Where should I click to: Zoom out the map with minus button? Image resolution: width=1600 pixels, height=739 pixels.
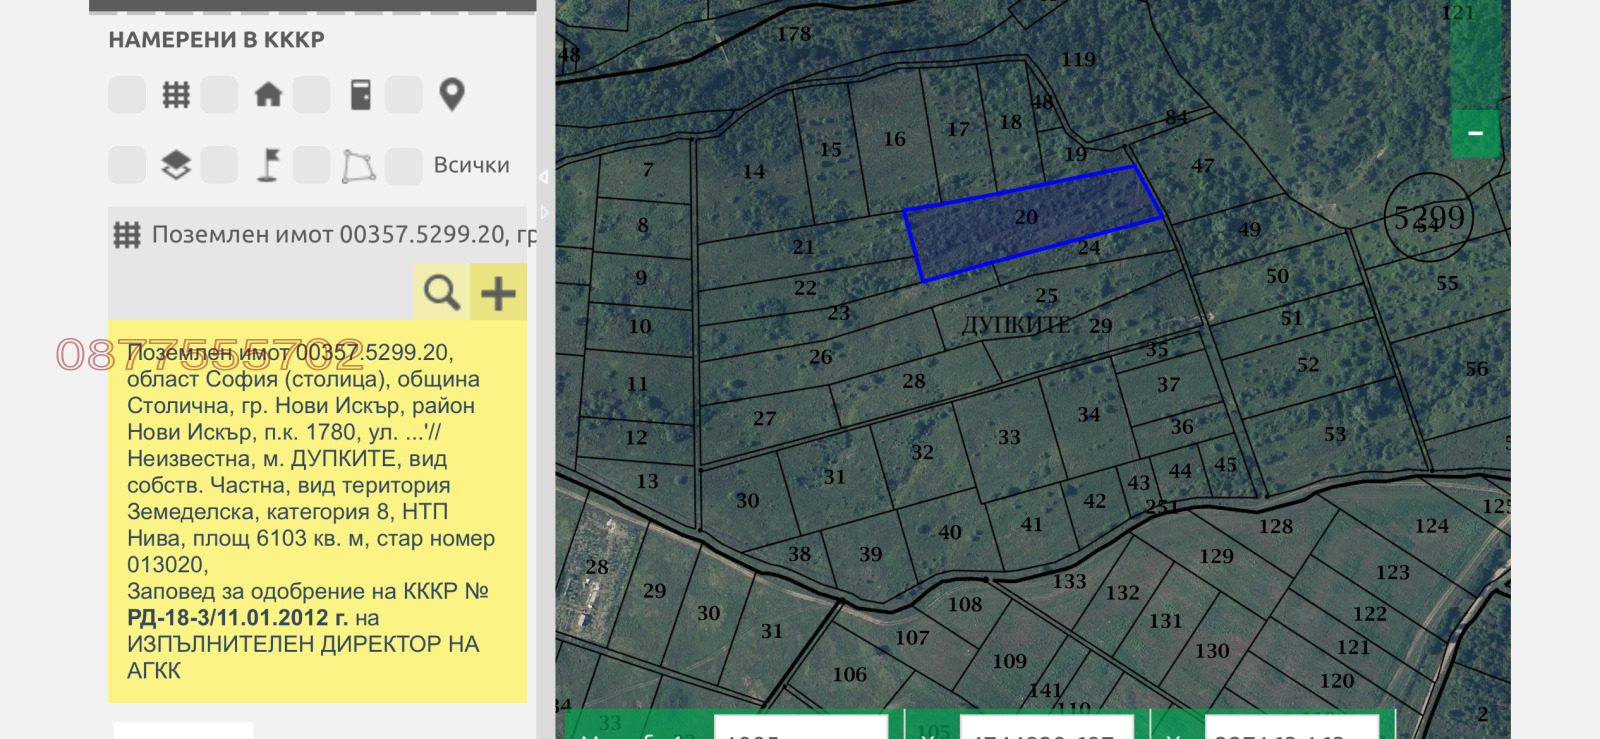coord(1475,133)
